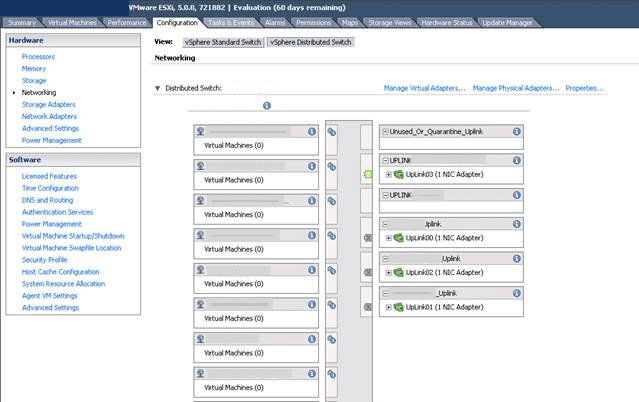The height and width of the screenshot is (402, 639).
Task: Open Storage Adapters settings
Action: 48,104
